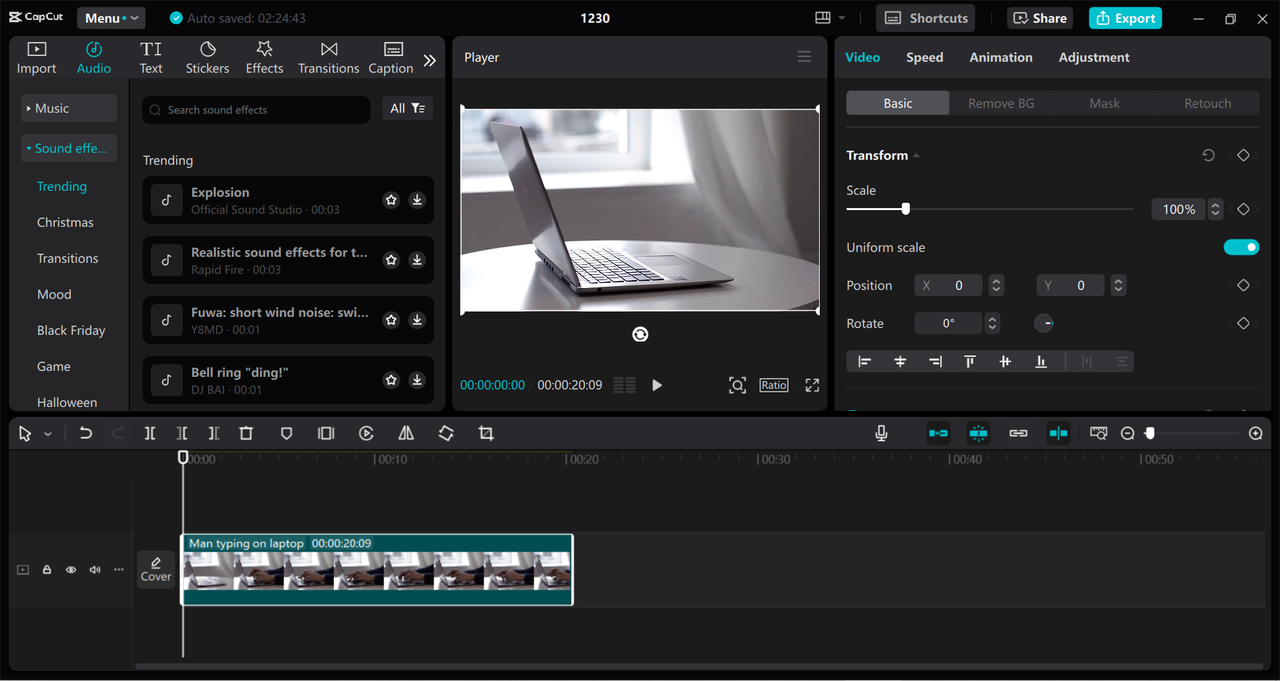This screenshot has width=1280, height=681.
Task: Select the Game sound category
Action: point(54,366)
